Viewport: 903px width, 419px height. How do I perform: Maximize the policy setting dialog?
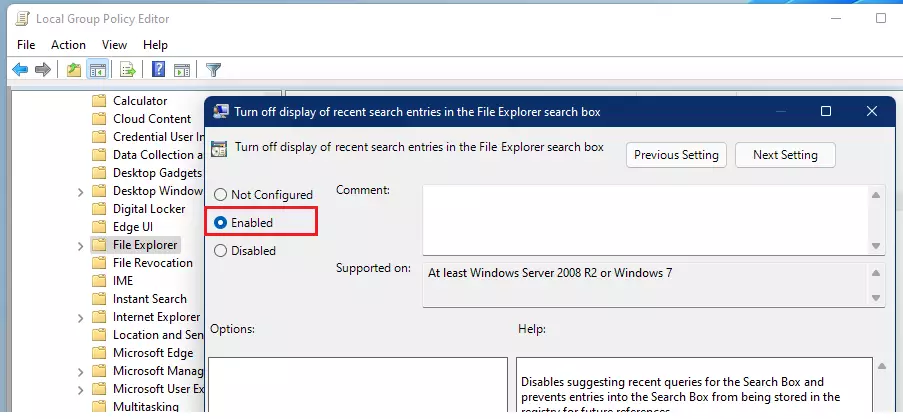(x=826, y=111)
